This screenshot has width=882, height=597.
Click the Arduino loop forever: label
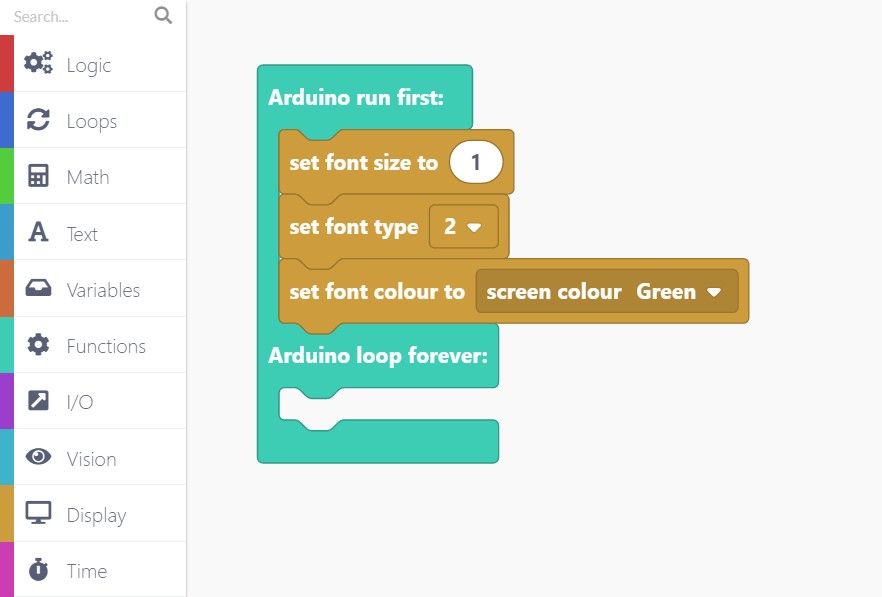click(x=378, y=356)
